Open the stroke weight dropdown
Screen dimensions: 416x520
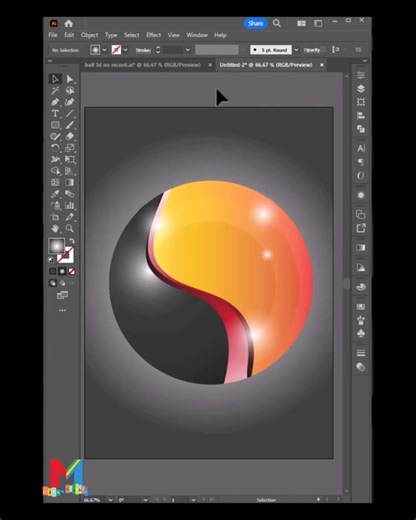188,50
